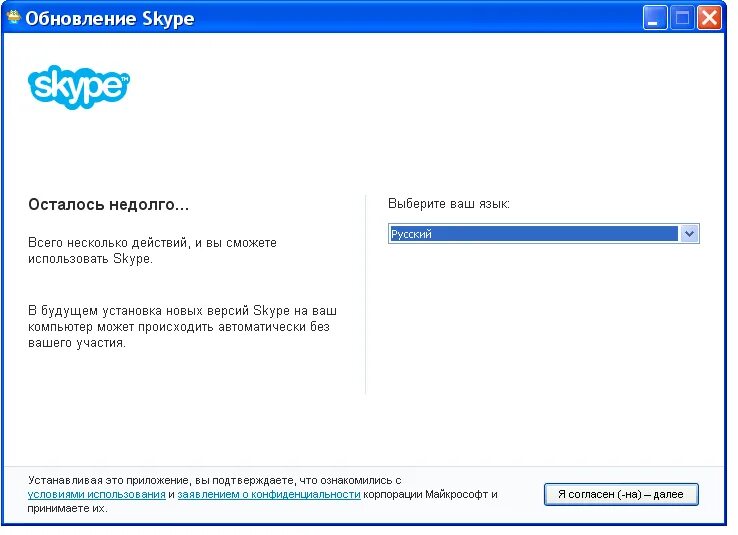Close the Обновление Skype window
This screenshot has width=738, height=535.
[x=709, y=18]
